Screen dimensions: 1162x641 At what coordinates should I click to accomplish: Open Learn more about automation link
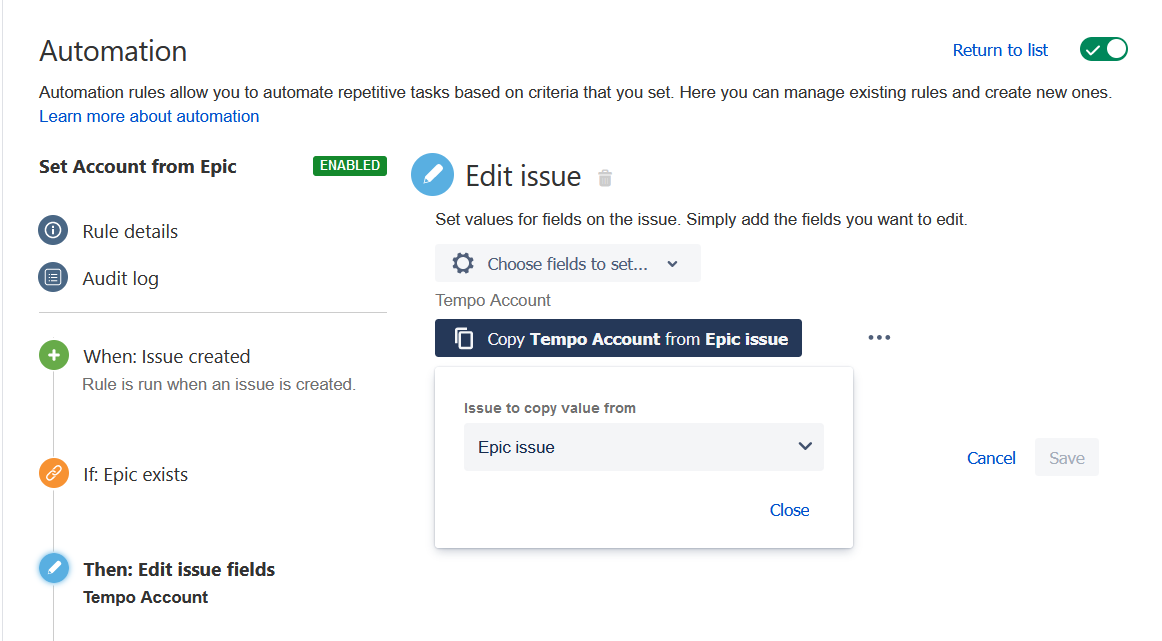pos(149,116)
